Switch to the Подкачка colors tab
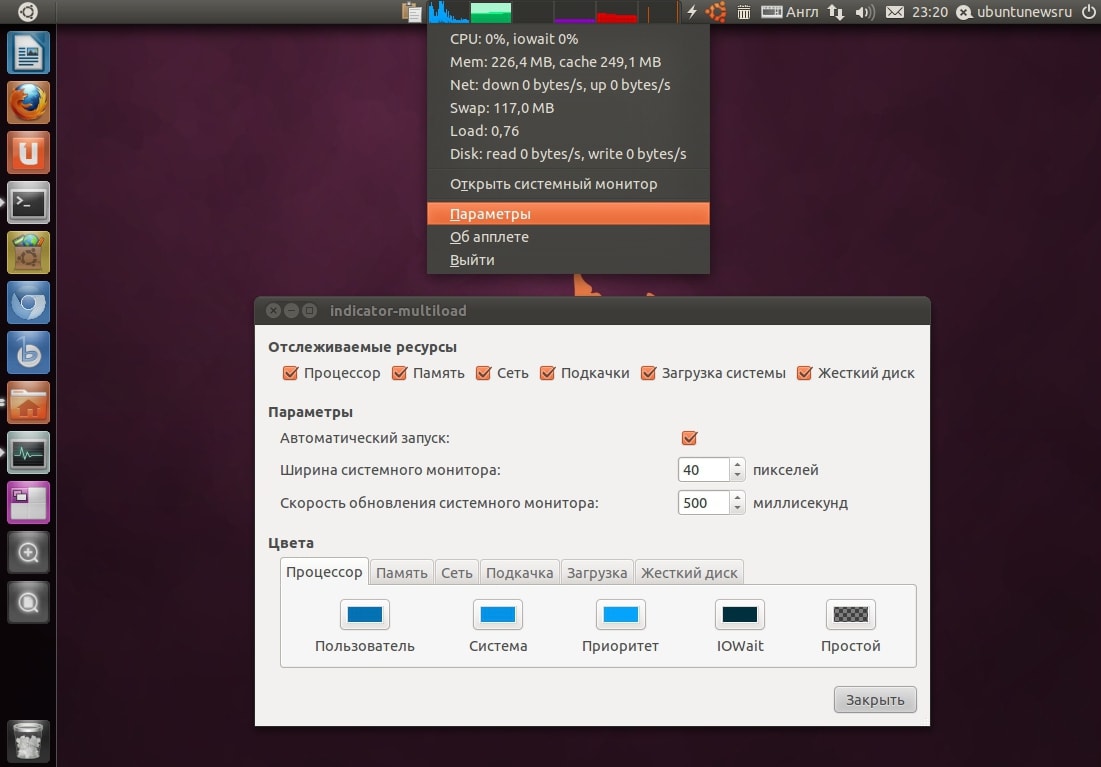The image size is (1101, 767). pos(520,572)
